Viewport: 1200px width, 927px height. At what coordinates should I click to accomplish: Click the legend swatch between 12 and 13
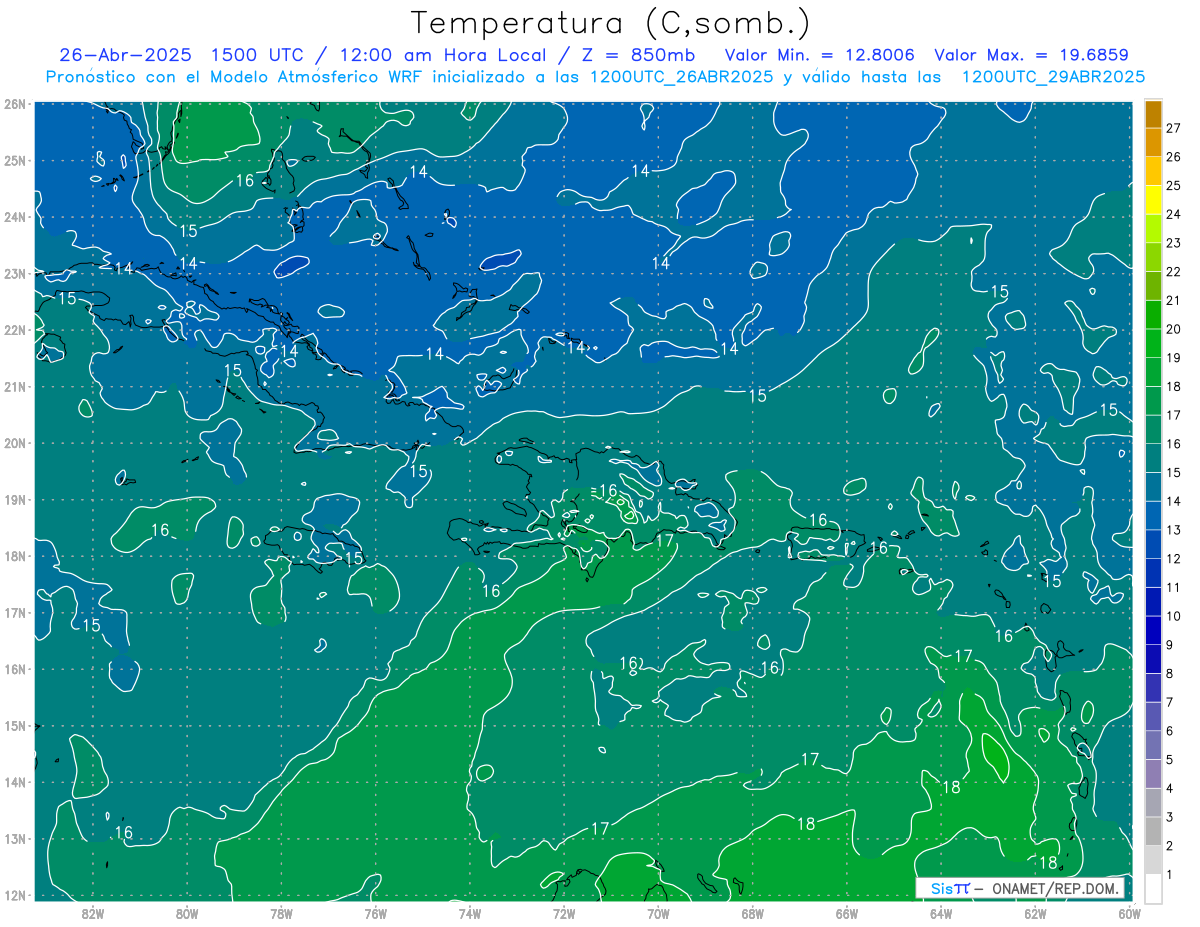[x=1153, y=544]
